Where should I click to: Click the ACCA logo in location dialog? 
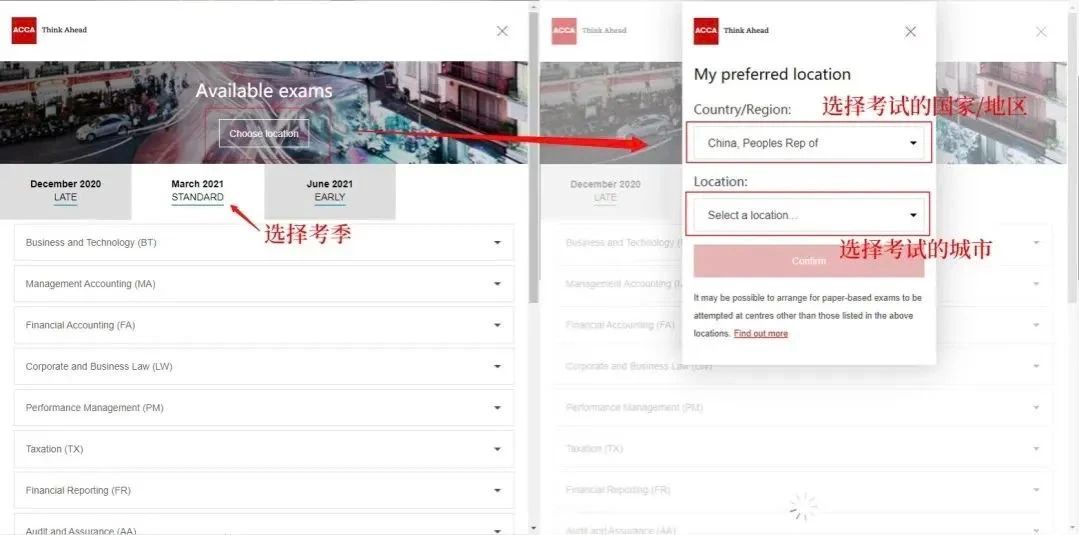point(706,31)
